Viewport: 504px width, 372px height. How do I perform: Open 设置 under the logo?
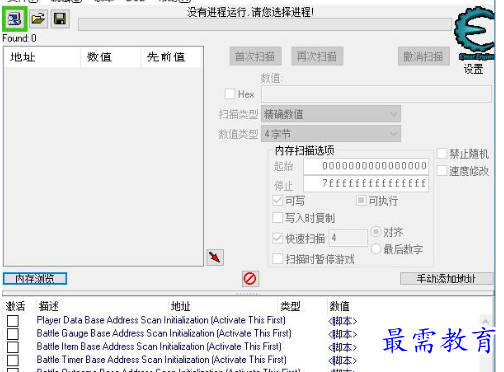click(473, 69)
